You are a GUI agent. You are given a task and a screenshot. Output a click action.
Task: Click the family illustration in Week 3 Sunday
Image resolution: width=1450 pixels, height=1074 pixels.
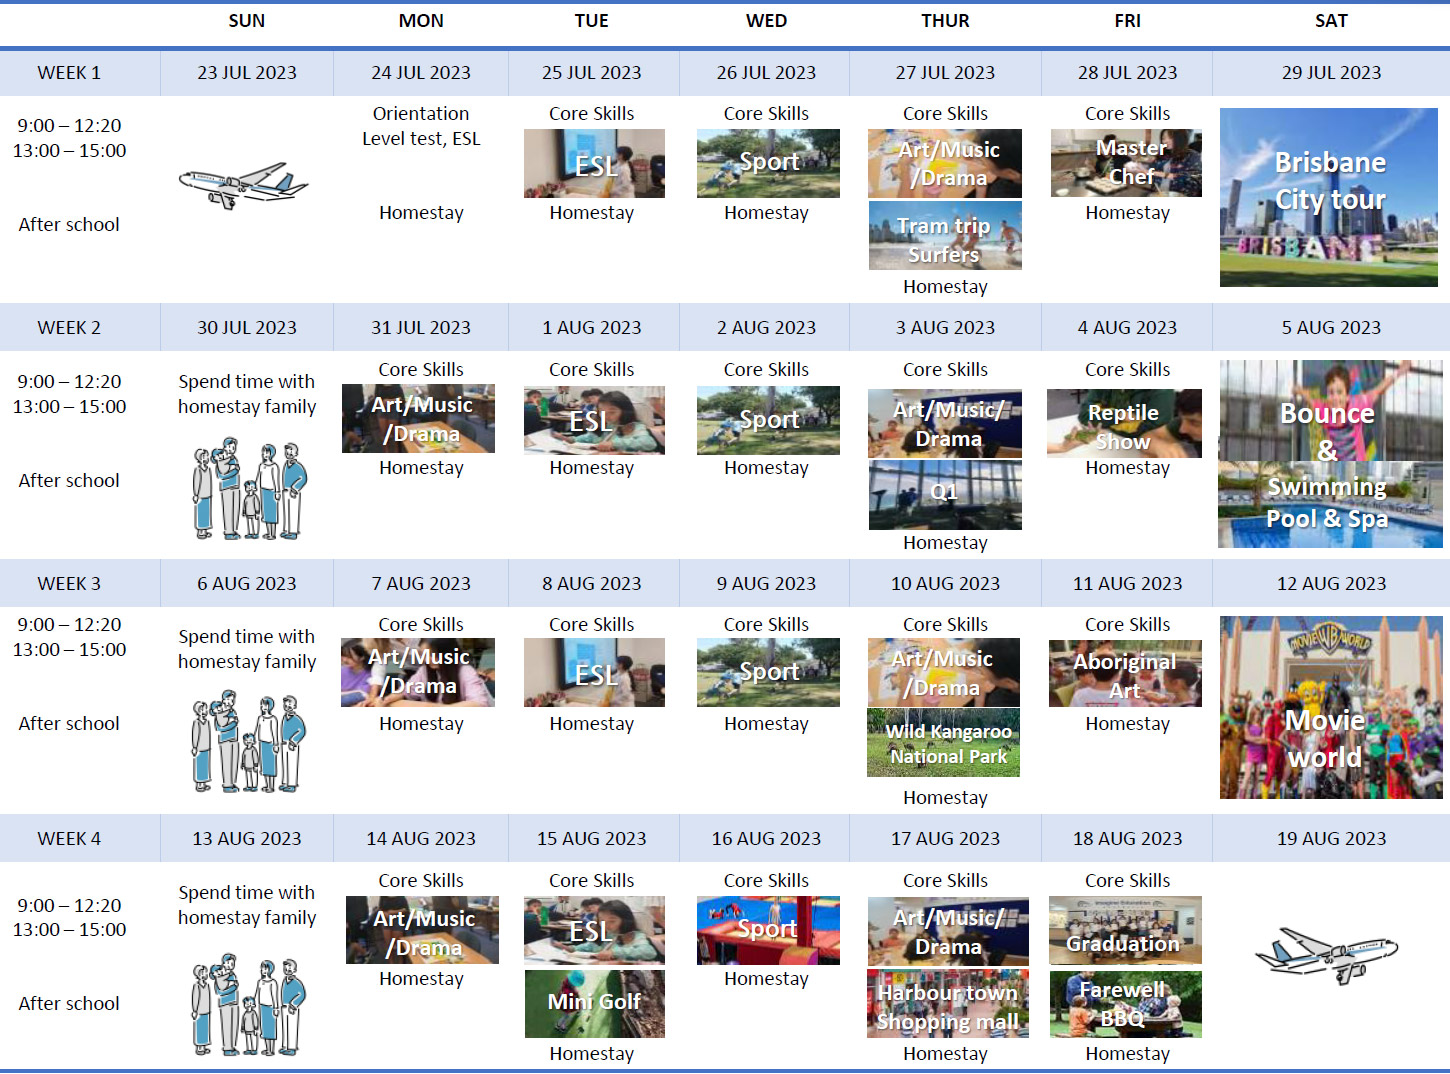[249, 742]
